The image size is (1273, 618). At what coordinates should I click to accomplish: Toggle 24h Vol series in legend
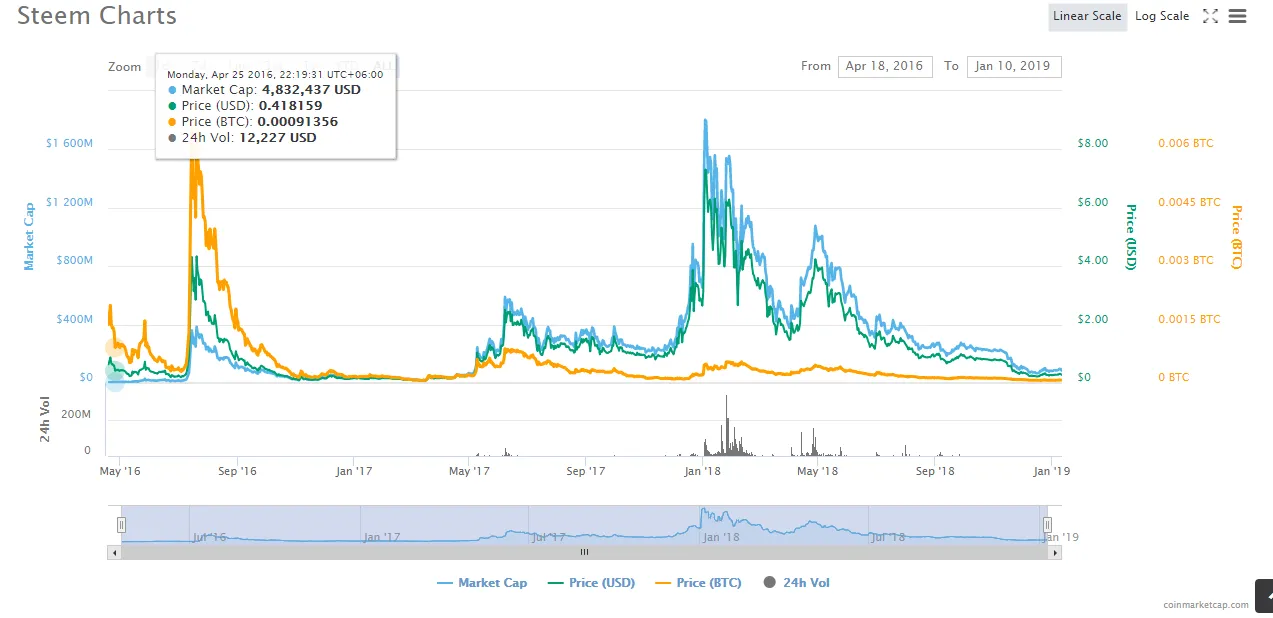click(796, 583)
